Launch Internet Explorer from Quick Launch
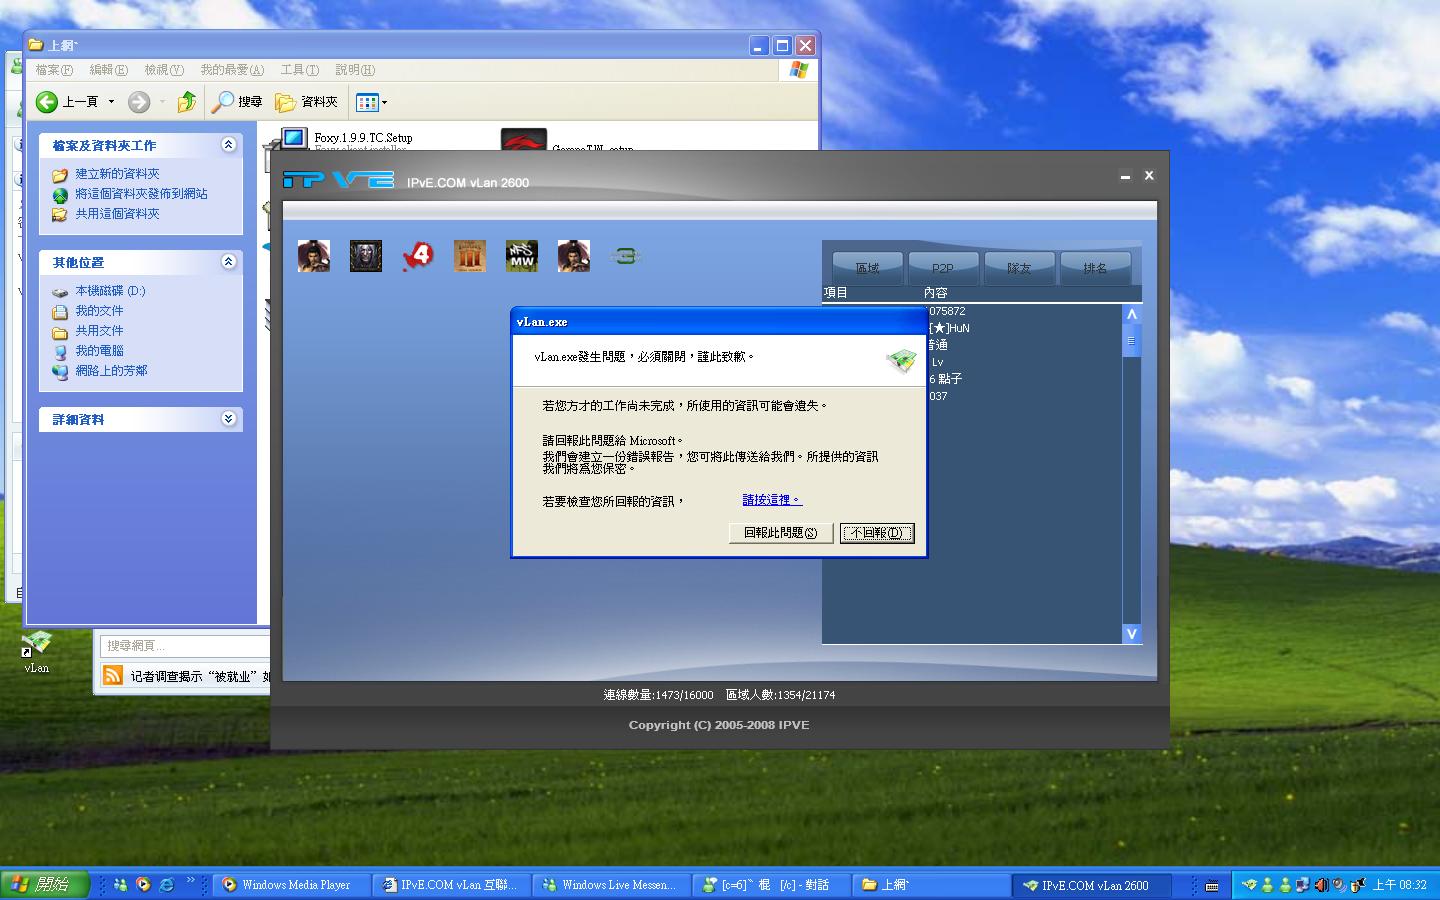The image size is (1440, 900). point(166,885)
